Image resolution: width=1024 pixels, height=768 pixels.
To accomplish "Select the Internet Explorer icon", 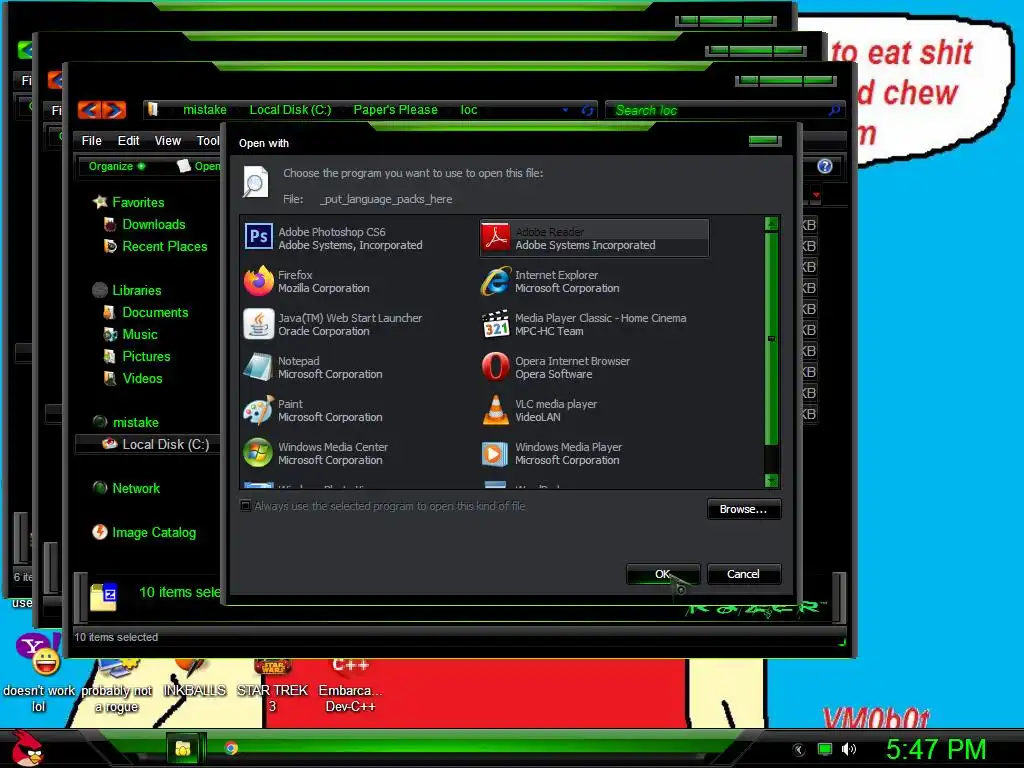I will coord(496,281).
